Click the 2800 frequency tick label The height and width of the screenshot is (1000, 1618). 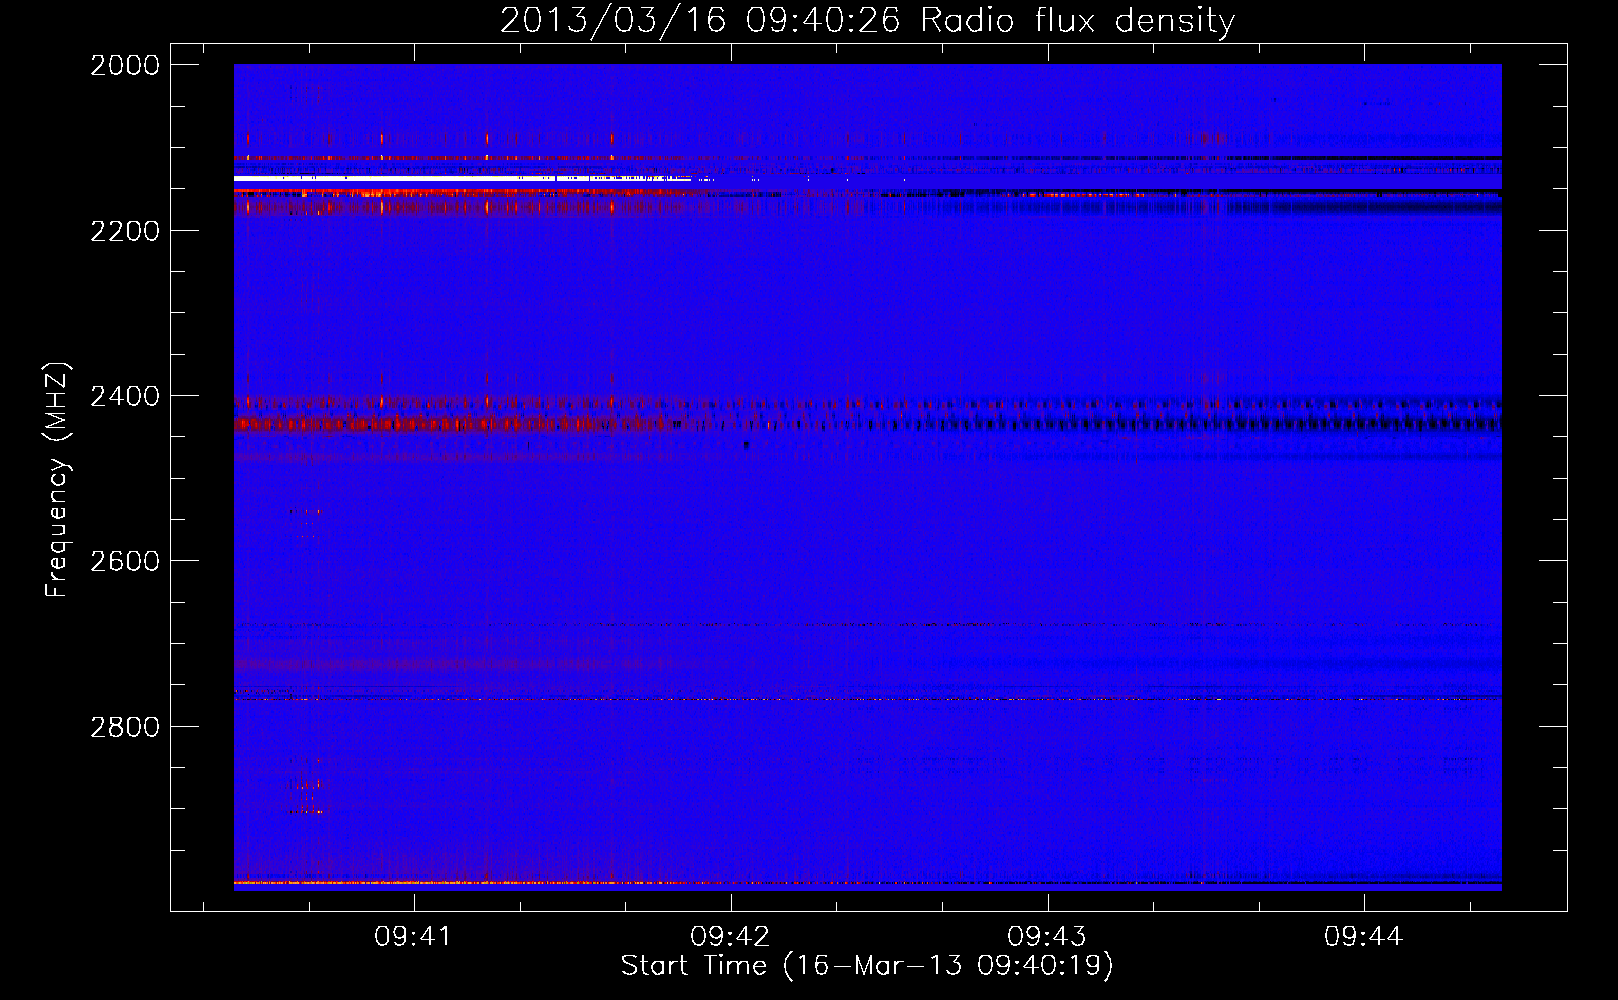tap(125, 727)
